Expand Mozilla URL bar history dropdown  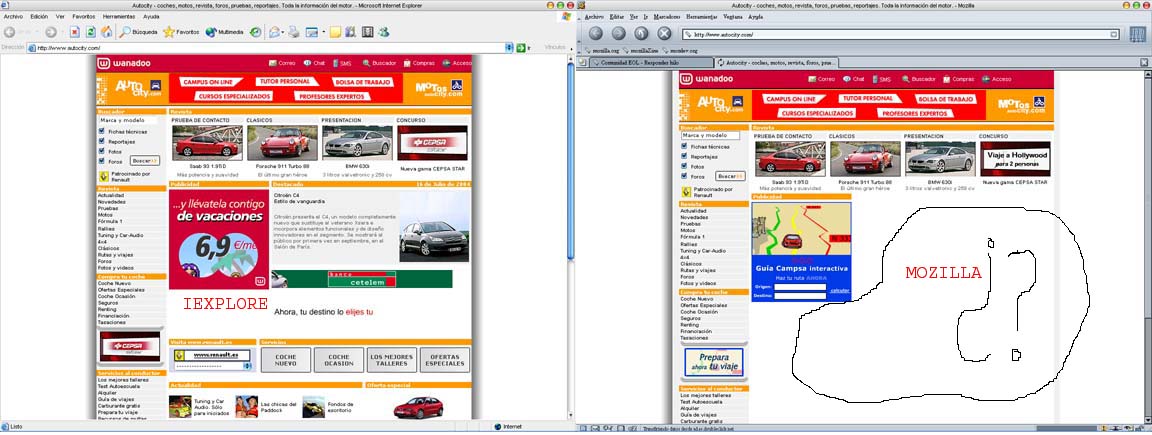click(1115, 34)
